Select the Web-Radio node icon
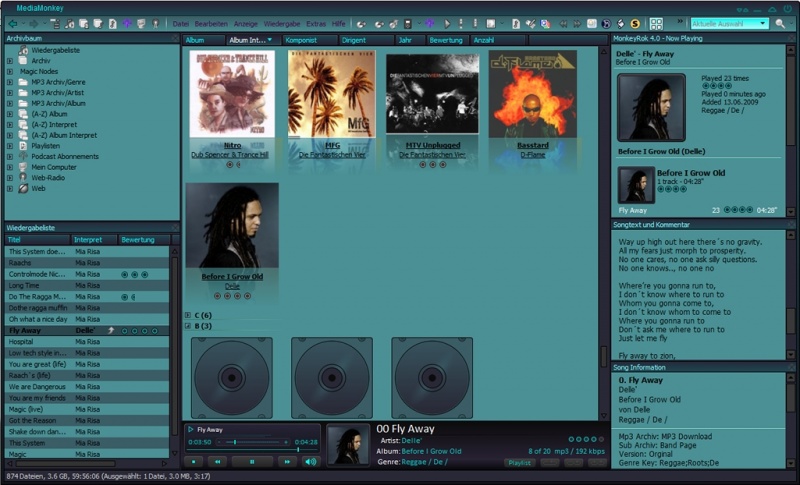 pyautogui.click(x=23, y=177)
